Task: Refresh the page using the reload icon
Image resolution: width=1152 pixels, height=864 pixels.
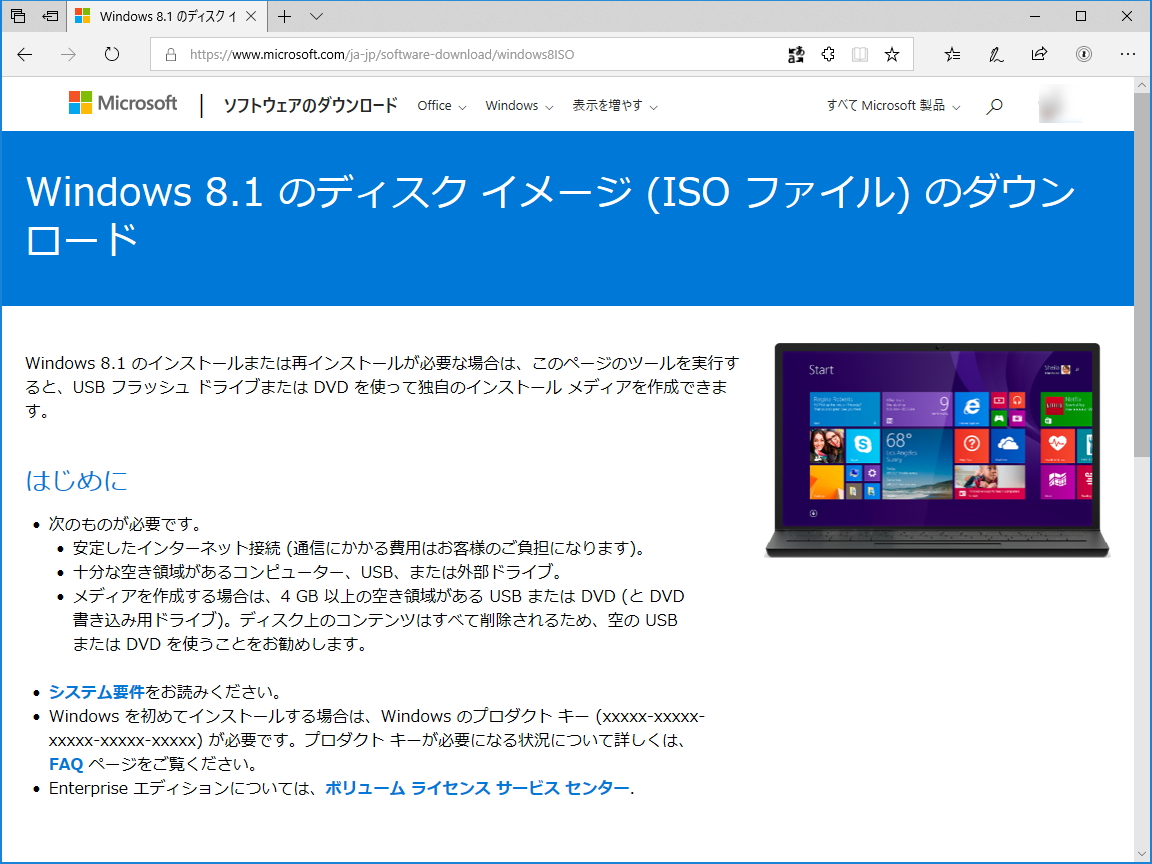Action: [x=111, y=55]
